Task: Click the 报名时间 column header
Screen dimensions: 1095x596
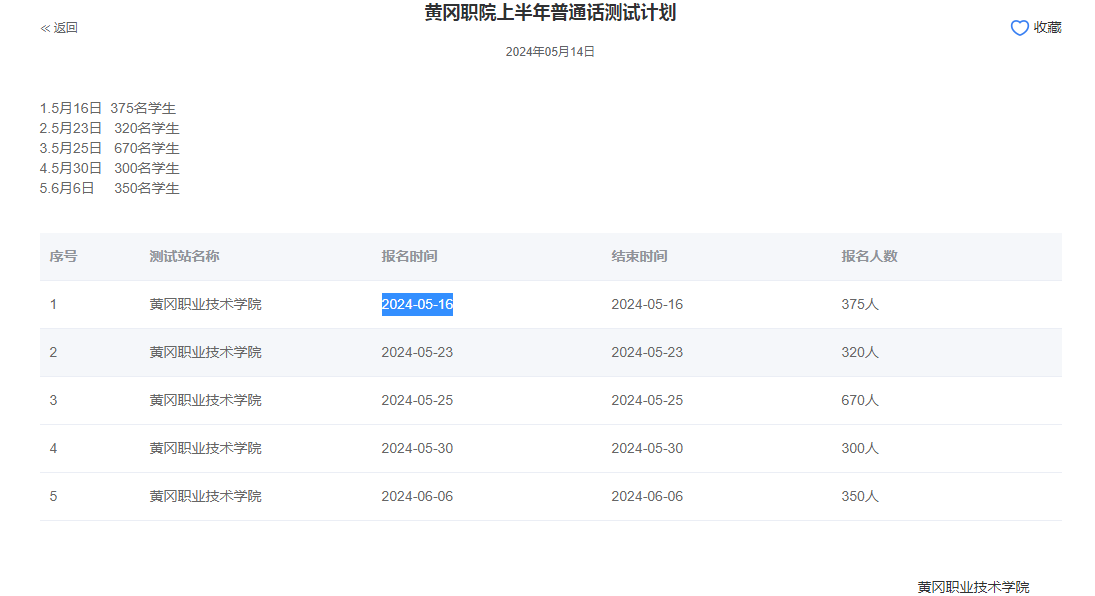Action: coord(409,256)
